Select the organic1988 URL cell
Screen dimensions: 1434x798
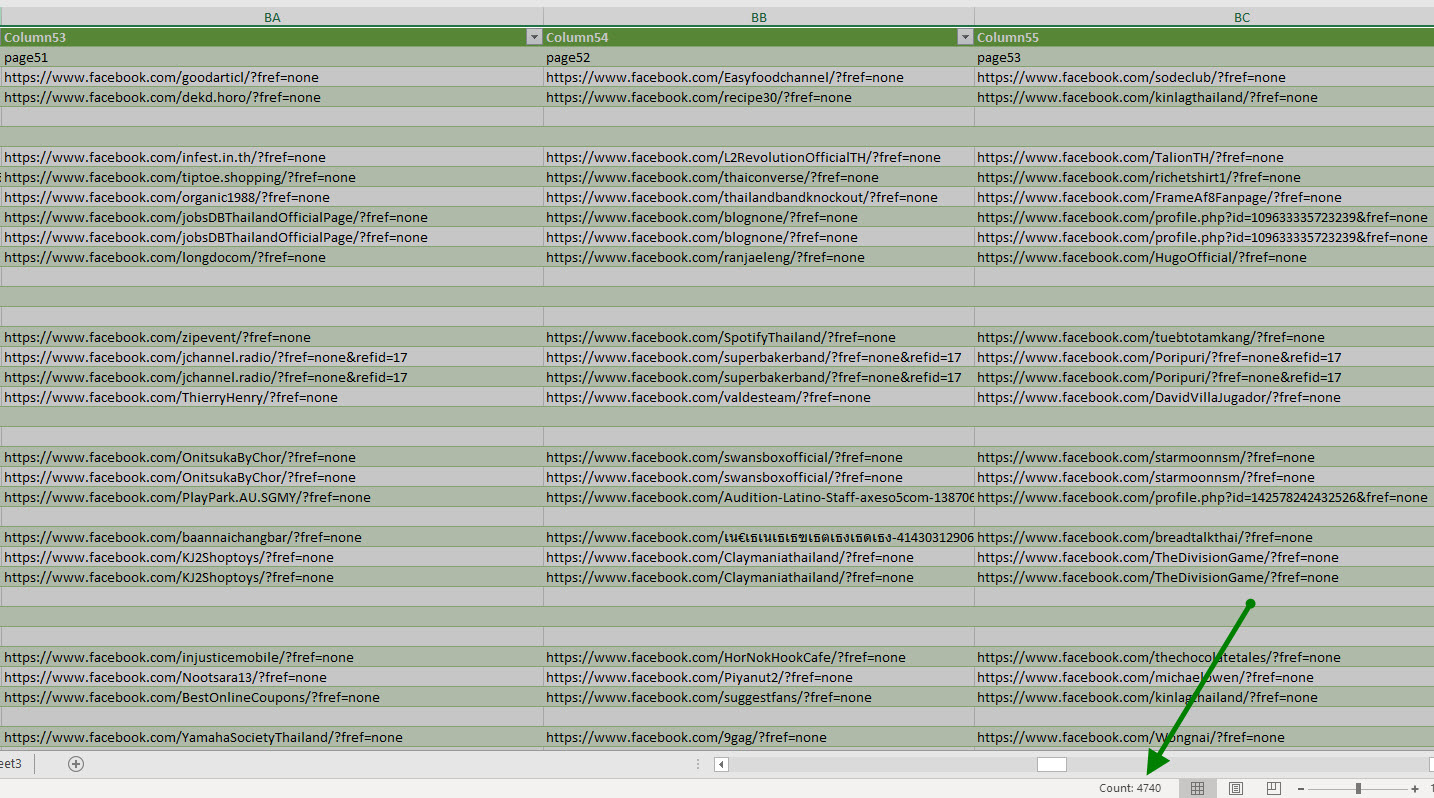pyautogui.click(x=272, y=197)
